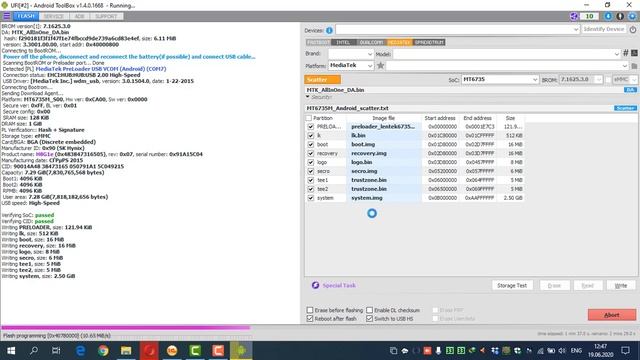Image resolution: width=640 pixels, height=360 pixels.
Task: Click the Android ToolBox taskbar icon
Action: pyautogui.click(x=241, y=351)
